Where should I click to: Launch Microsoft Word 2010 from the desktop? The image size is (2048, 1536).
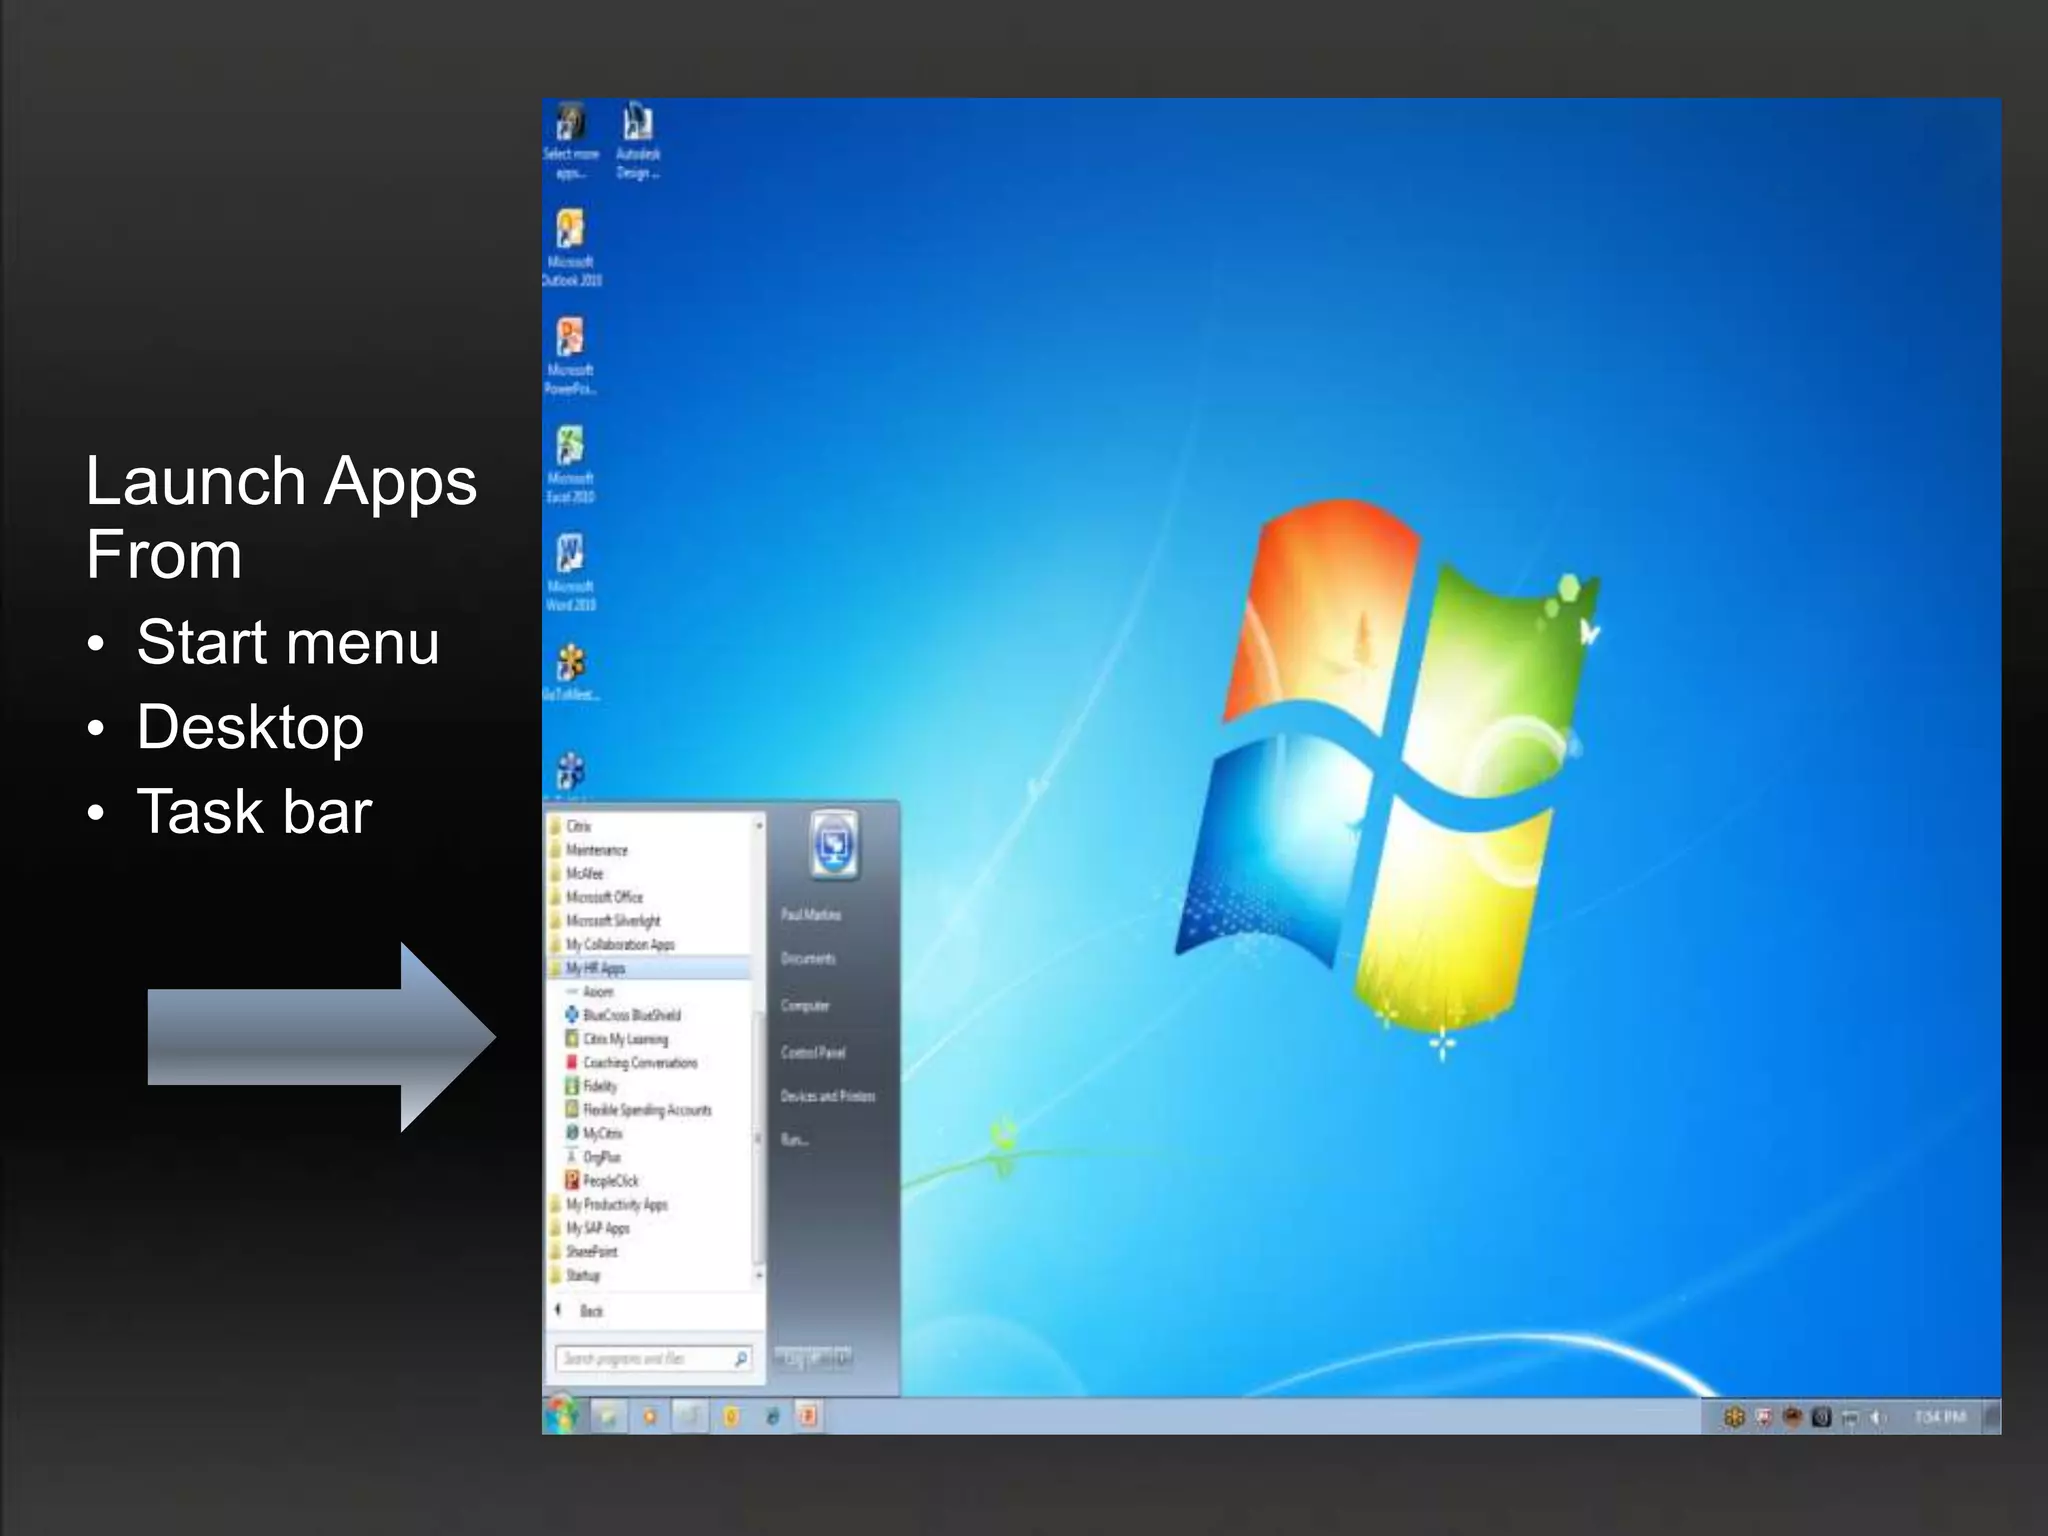click(x=571, y=572)
